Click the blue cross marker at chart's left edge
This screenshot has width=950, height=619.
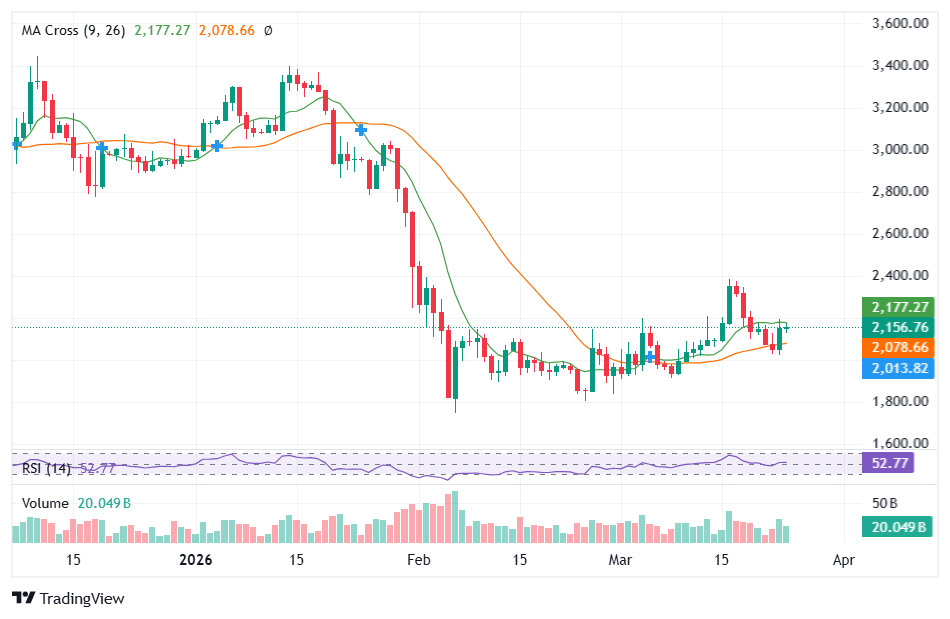point(17,144)
